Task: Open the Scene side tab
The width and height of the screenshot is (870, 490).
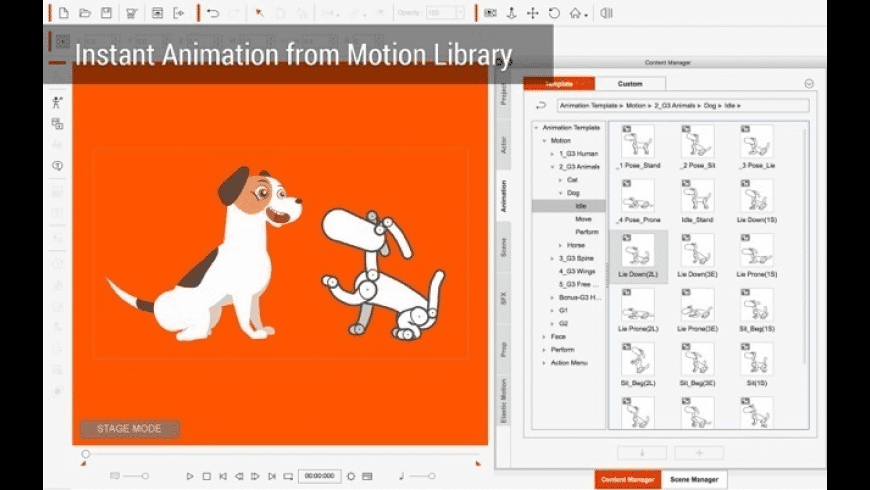Action: (x=504, y=247)
